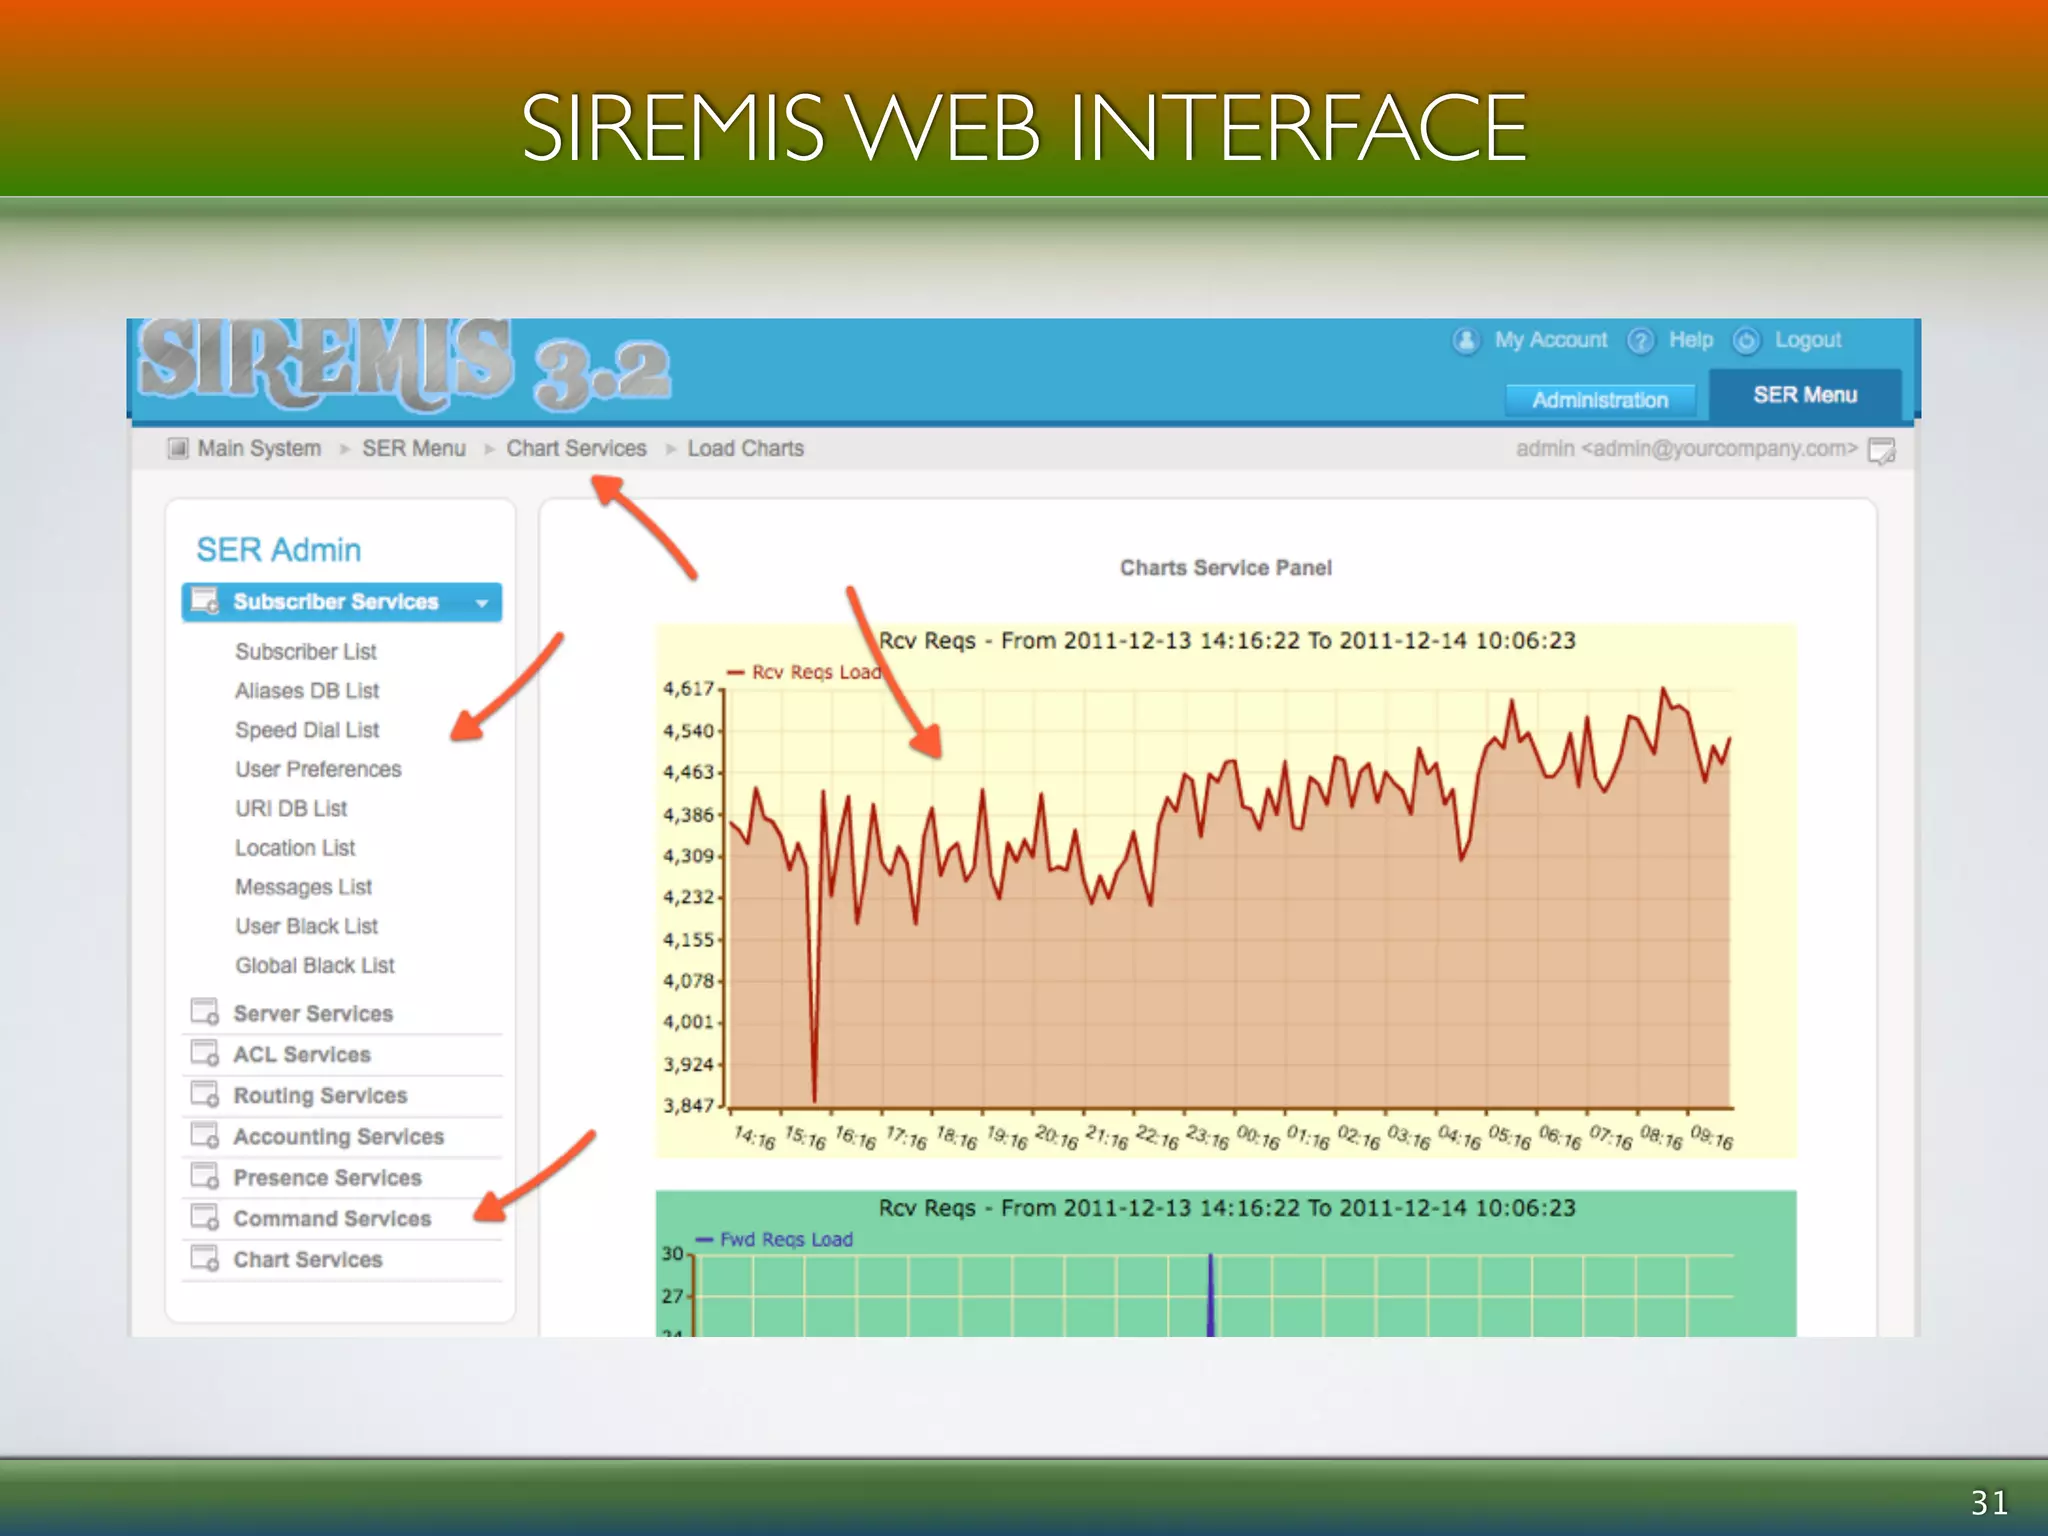Click the Presence Services panel icon
Image resolution: width=2048 pixels, height=1536 pixels.
click(x=205, y=1176)
